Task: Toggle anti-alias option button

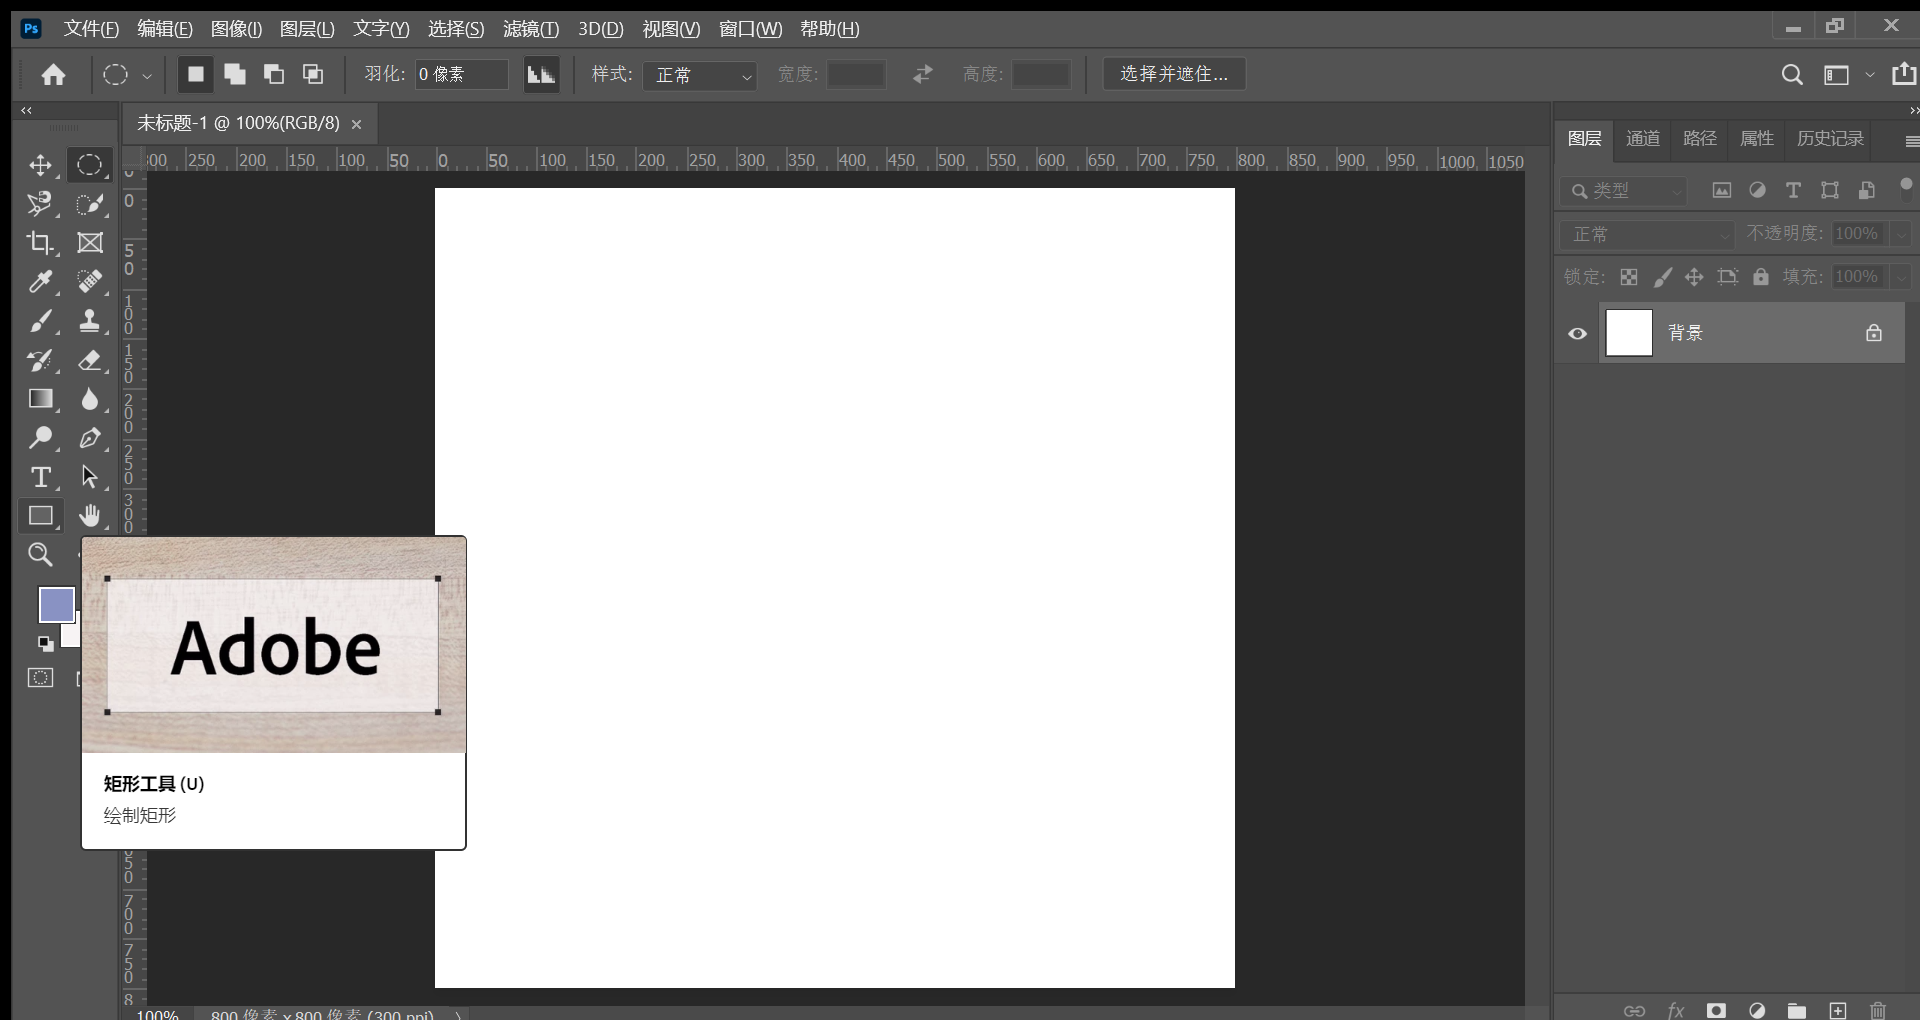Action: tap(541, 74)
